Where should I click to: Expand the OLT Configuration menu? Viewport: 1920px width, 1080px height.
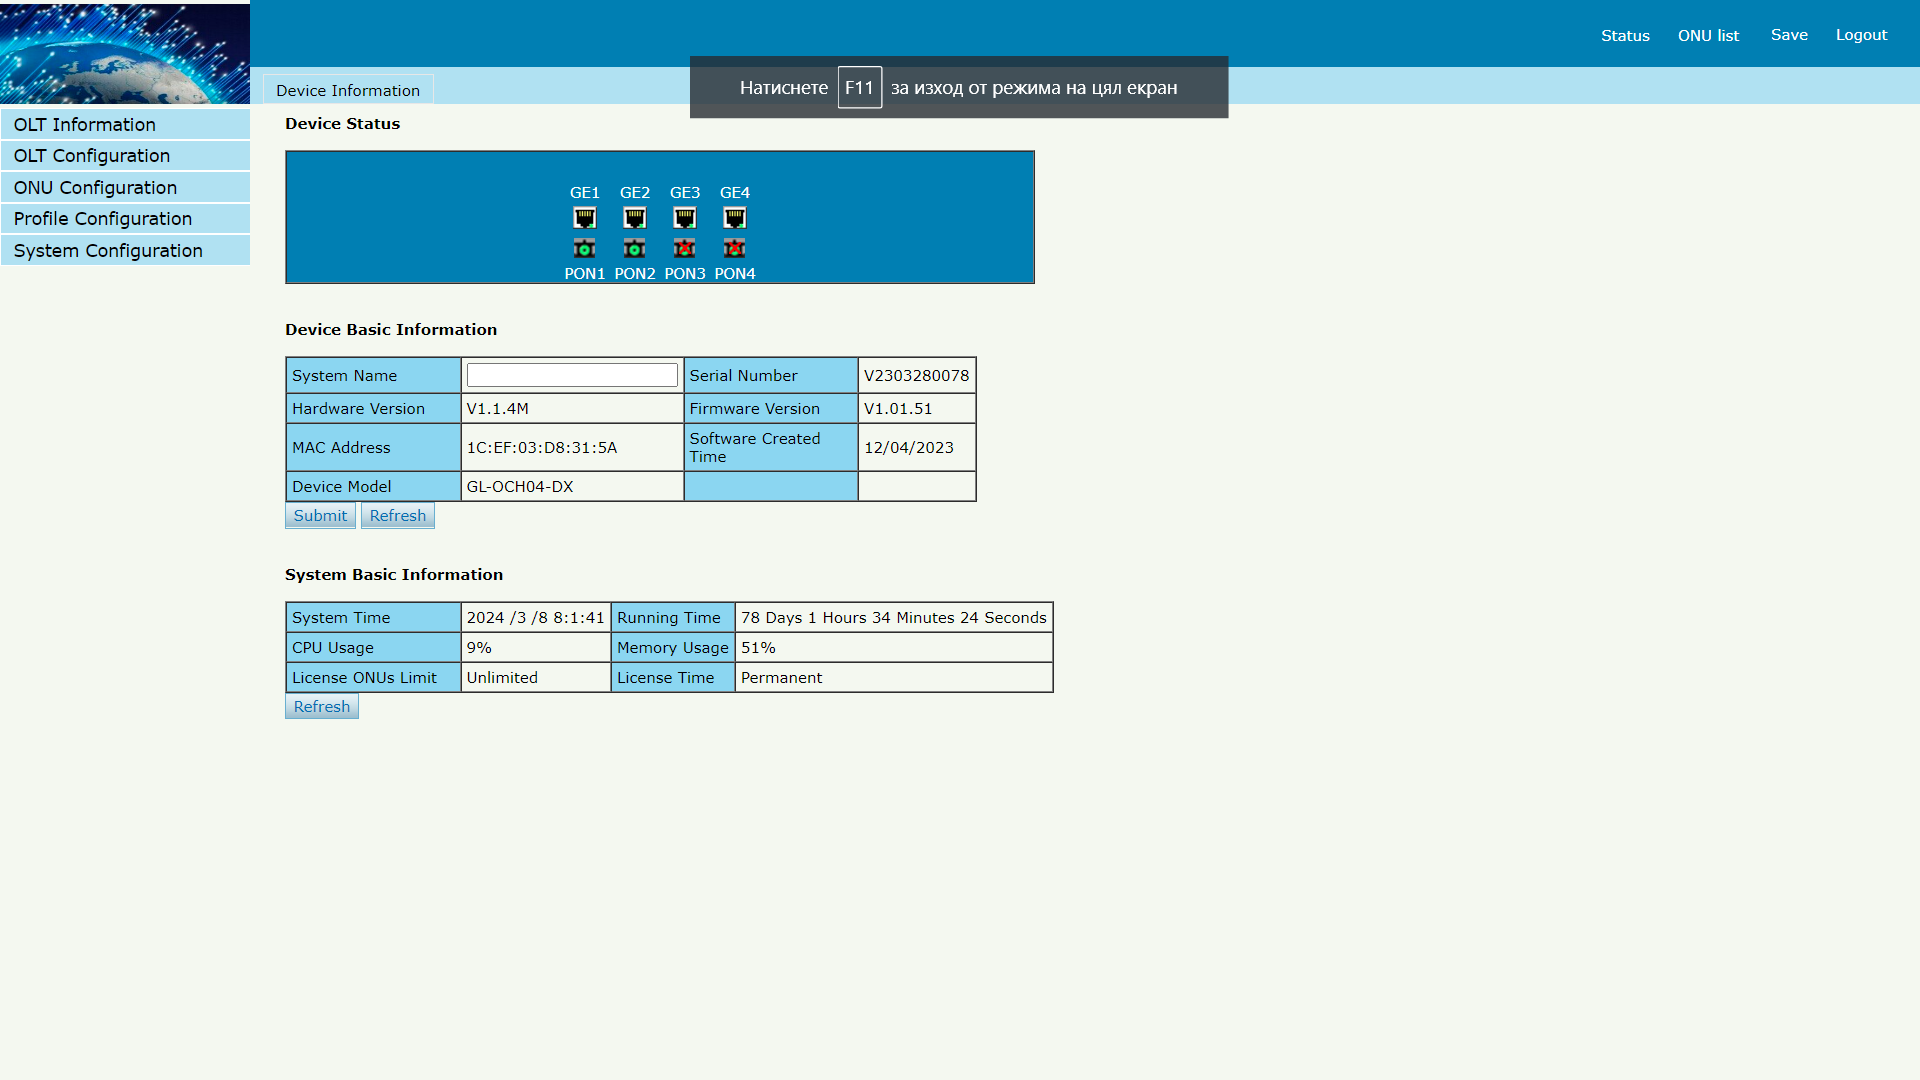pos(92,156)
